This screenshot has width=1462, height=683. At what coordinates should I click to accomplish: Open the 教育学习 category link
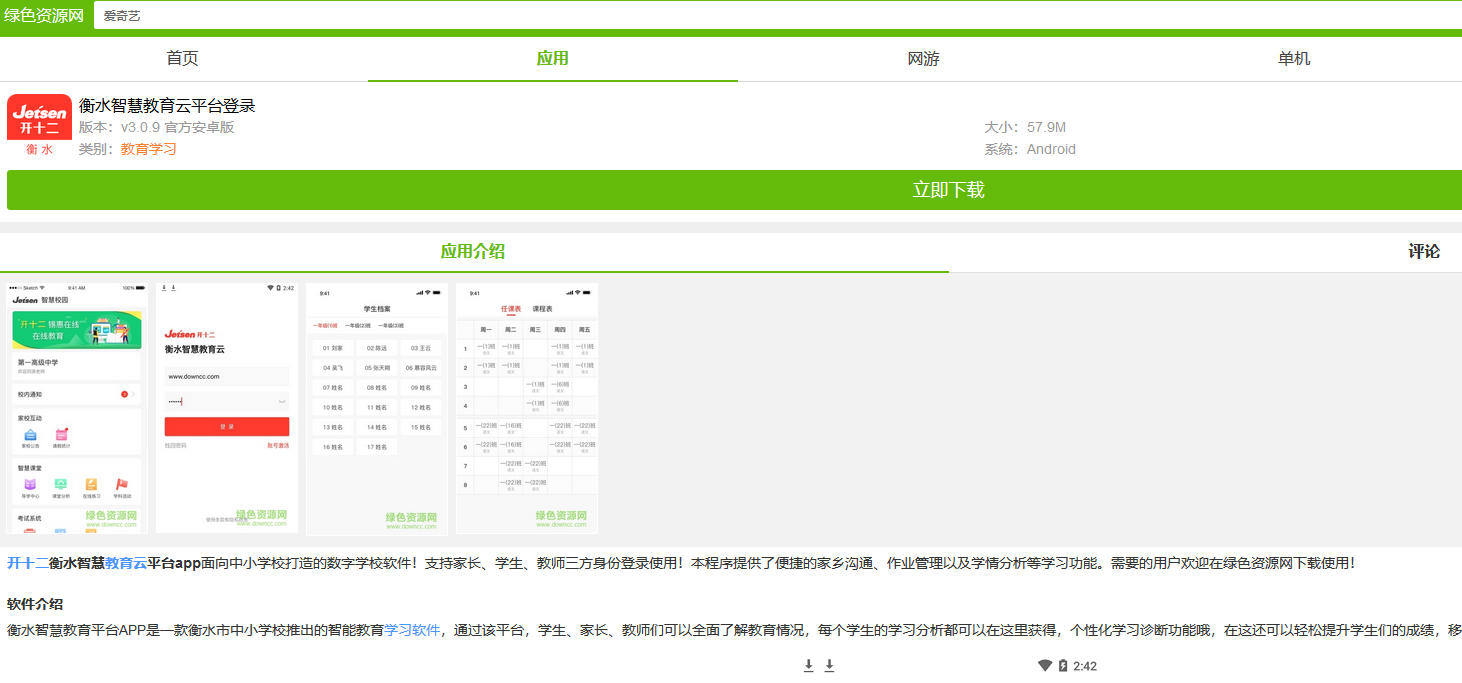[148, 149]
